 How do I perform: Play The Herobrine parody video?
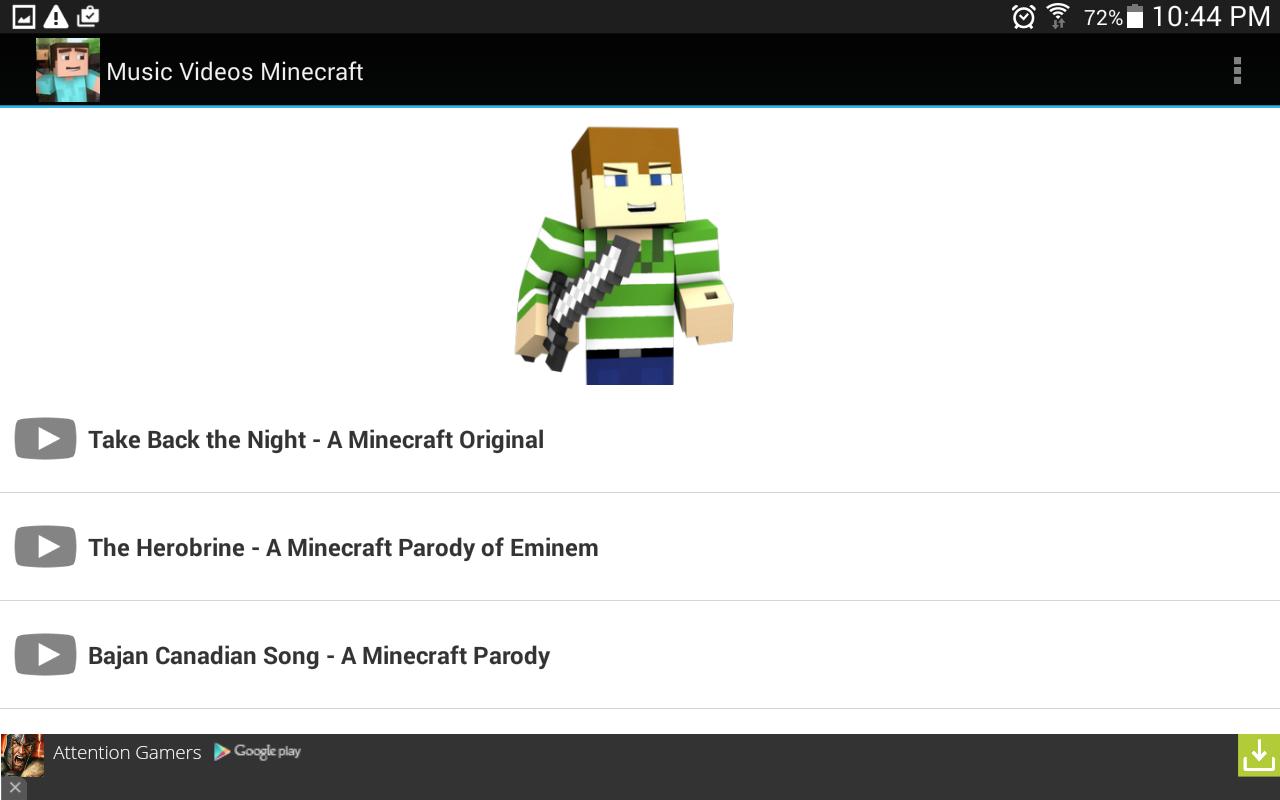point(45,546)
